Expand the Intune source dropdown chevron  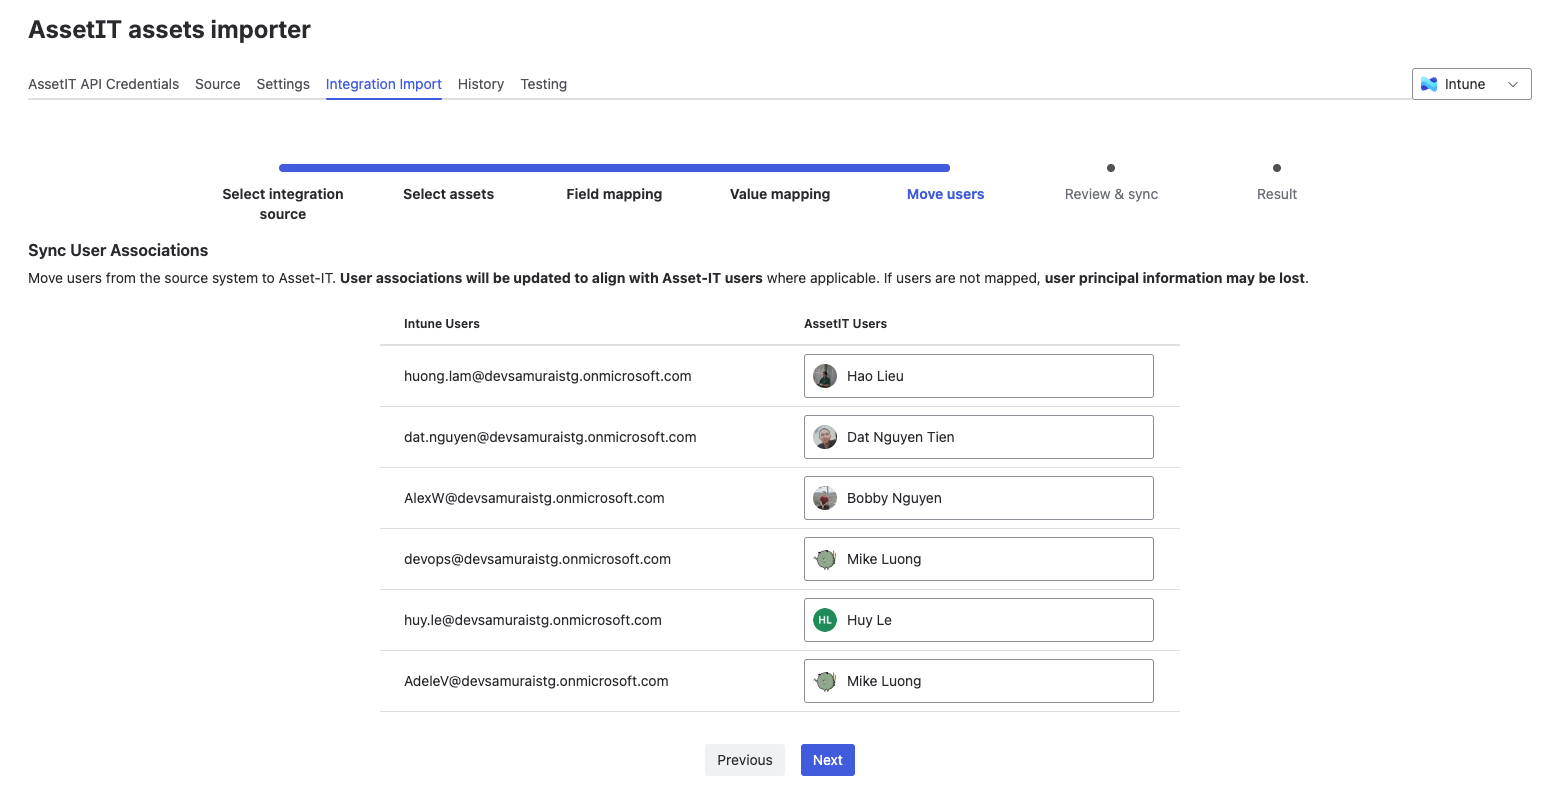pyautogui.click(x=1513, y=84)
